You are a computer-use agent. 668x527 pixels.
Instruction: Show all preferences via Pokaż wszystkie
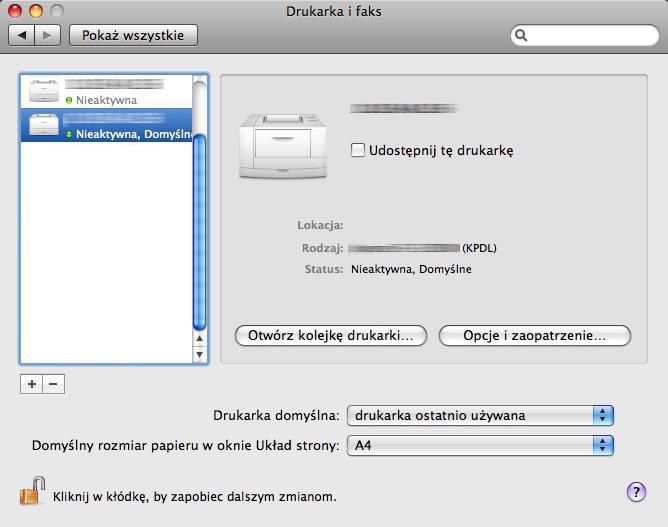[133, 35]
